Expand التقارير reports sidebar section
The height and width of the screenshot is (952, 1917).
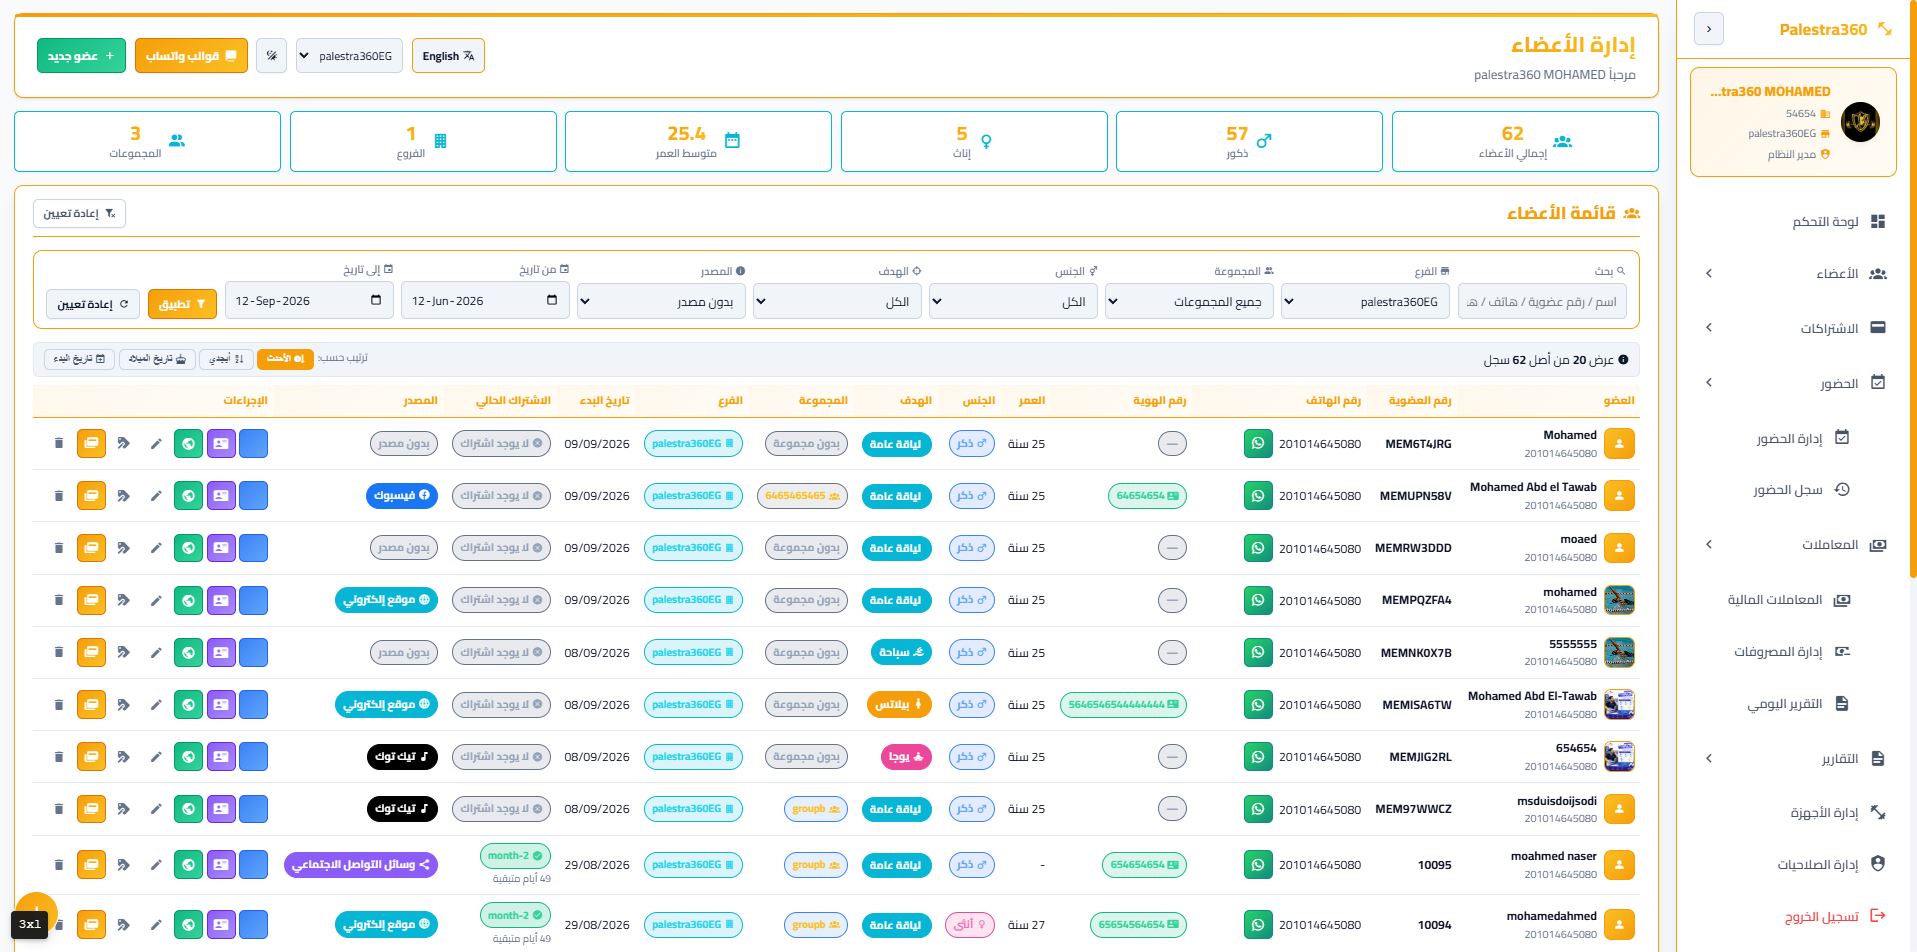point(1797,759)
